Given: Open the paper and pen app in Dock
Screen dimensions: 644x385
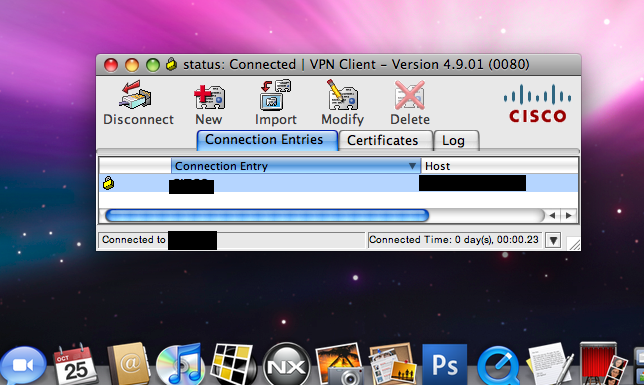Looking at the screenshot, I should coord(550,364).
